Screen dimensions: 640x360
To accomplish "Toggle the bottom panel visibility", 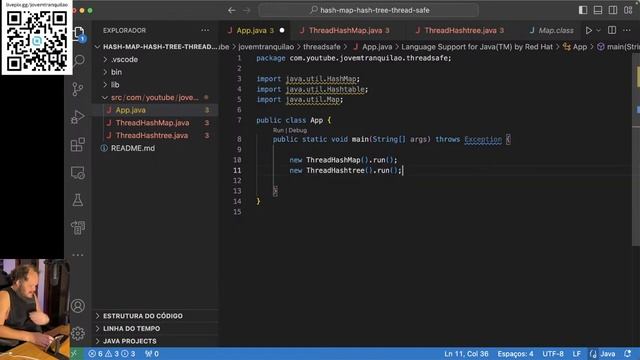I will click(x=598, y=10).
